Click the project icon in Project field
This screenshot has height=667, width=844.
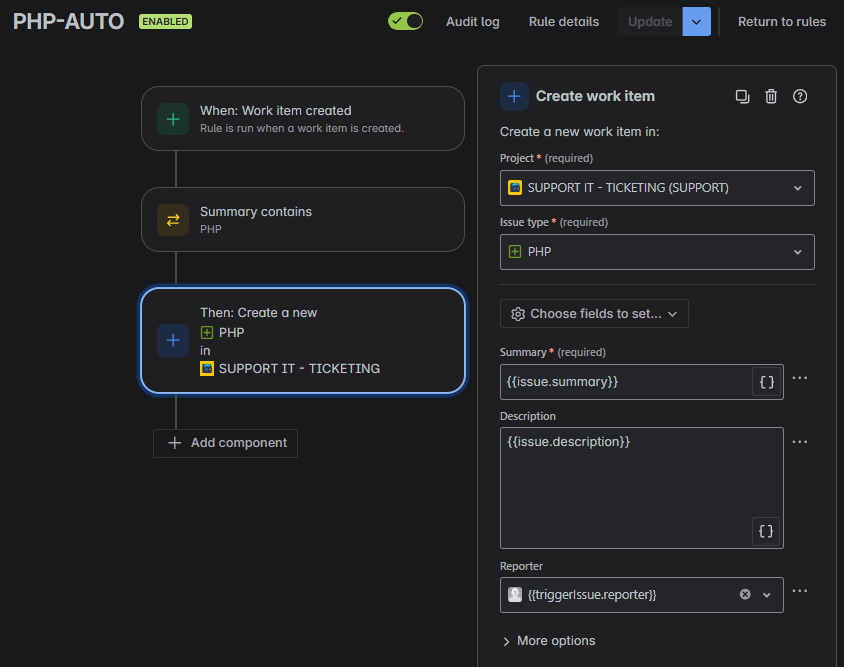[515, 187]
